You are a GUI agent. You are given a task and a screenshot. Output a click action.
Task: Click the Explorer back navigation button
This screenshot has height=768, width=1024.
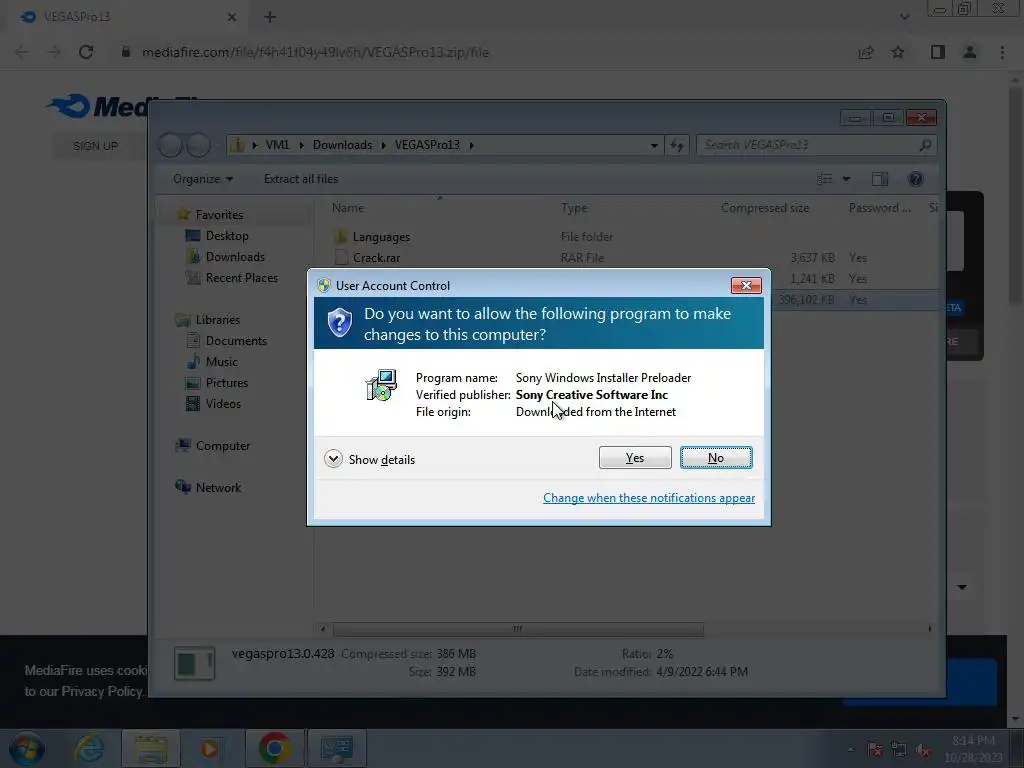pos(170,145)
